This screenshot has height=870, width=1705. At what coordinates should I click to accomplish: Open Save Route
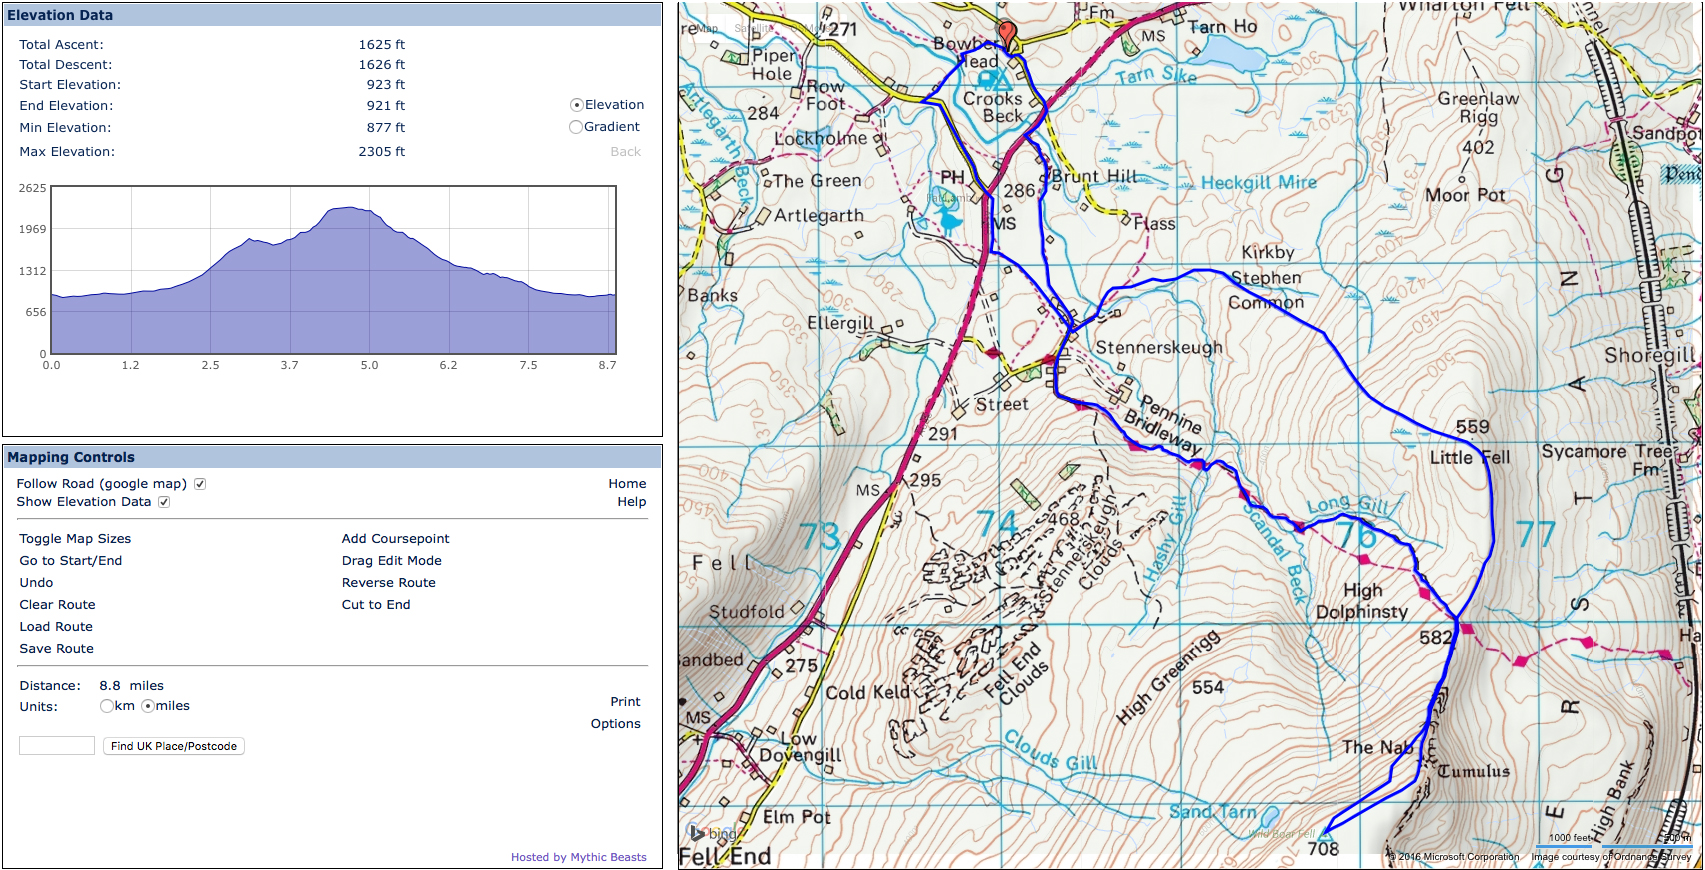point(57,649)
